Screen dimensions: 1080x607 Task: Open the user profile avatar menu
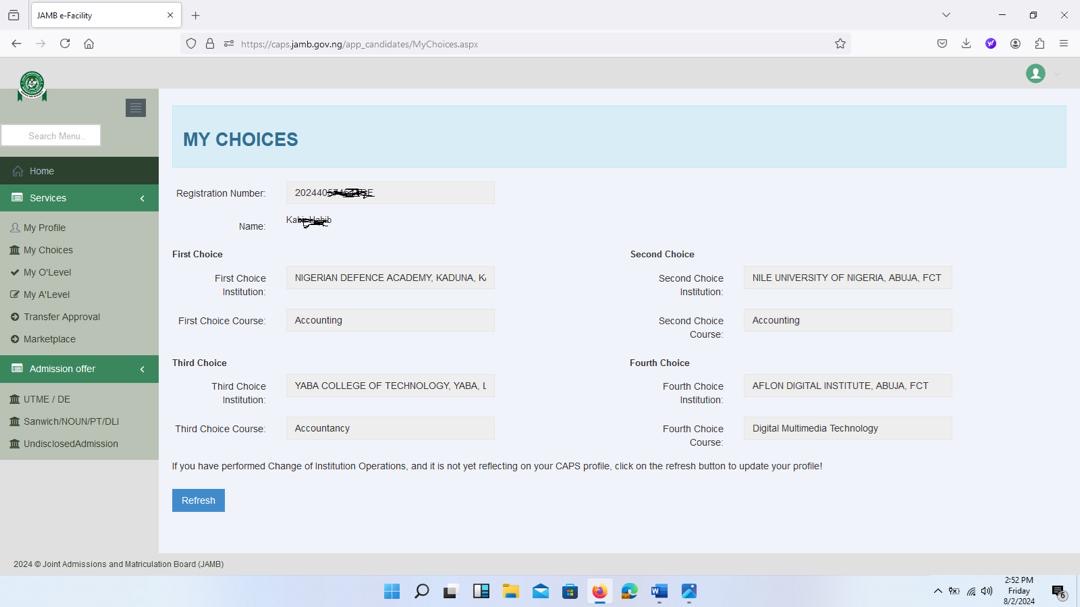(1036, 74)
